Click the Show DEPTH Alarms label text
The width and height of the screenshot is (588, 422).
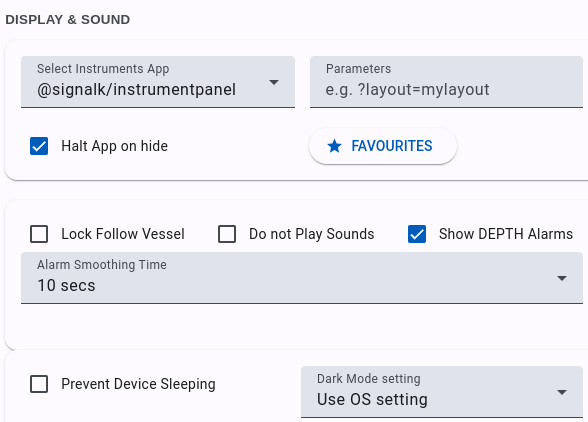pos(506,234)
